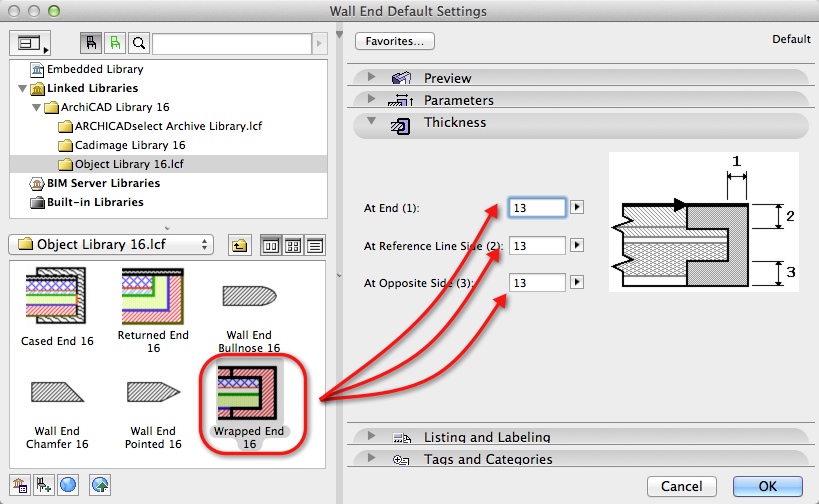Select Object Library 16.lcf tree row
The height and width of the screenshot is (504, 819).
point(168,164)
